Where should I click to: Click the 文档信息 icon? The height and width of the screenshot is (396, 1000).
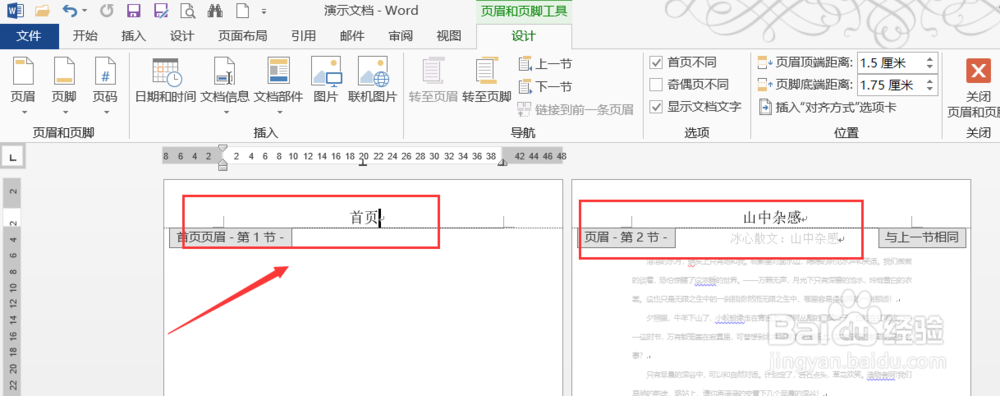point(224,71)
